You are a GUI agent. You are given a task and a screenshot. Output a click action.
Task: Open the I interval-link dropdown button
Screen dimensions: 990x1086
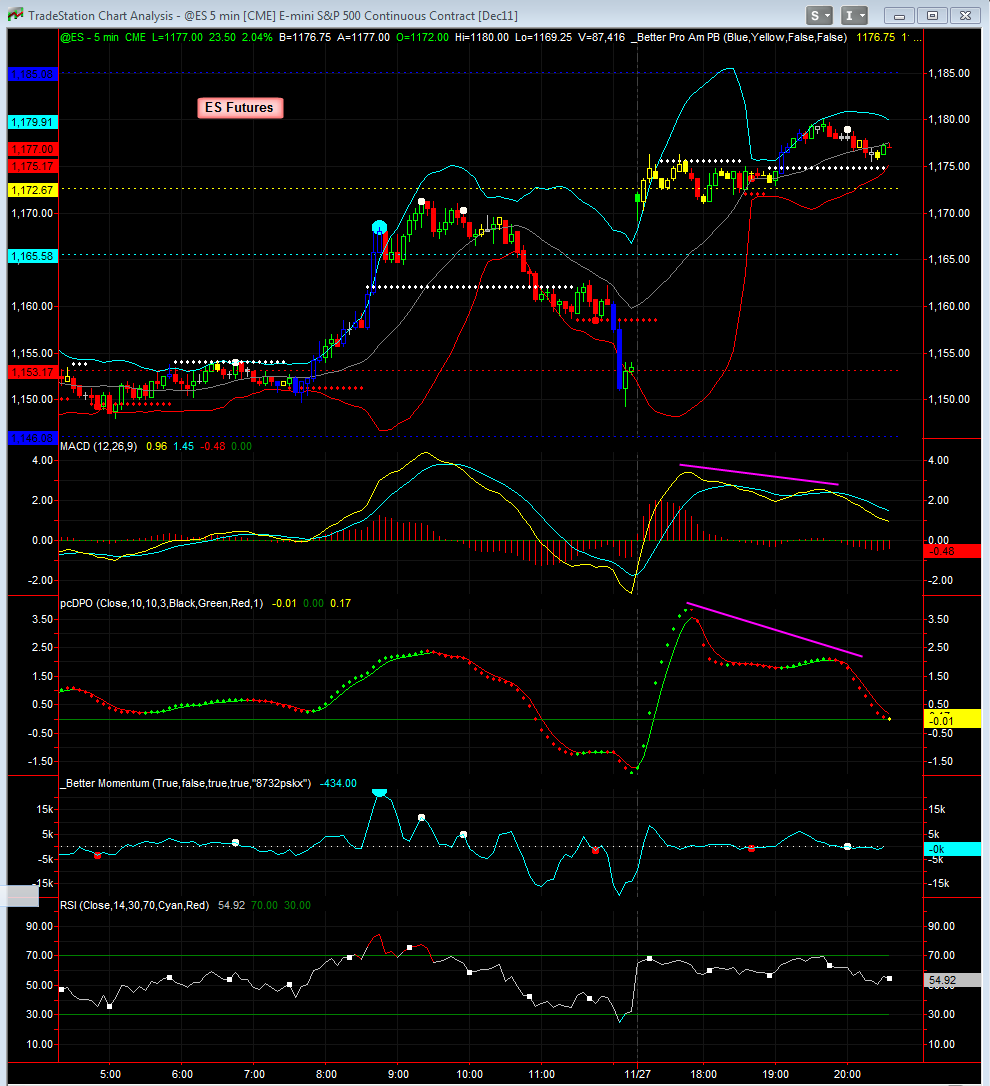point(854,15)
